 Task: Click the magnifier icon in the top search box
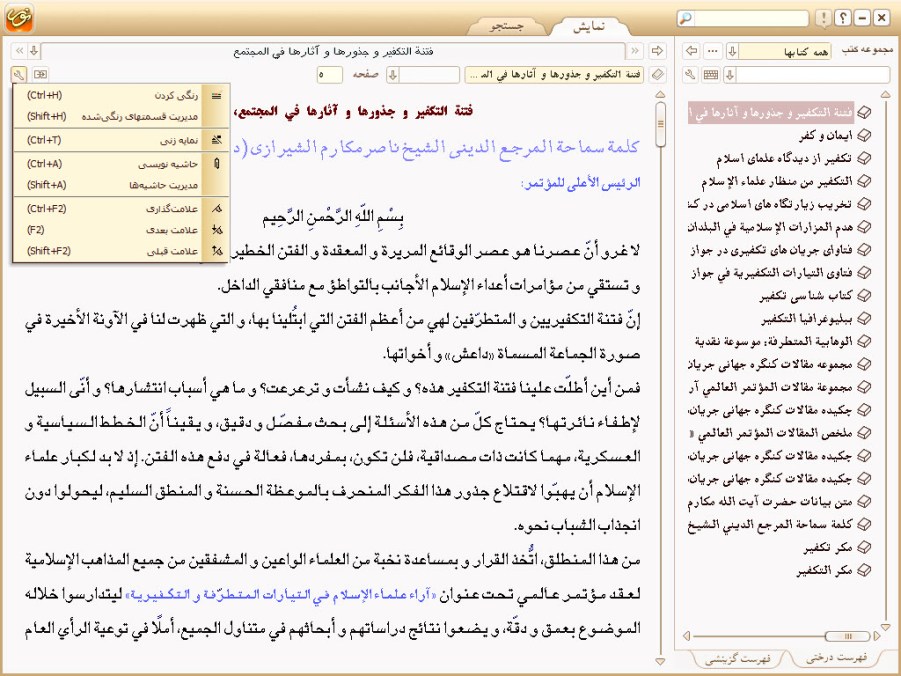click(x=685, y=18)
